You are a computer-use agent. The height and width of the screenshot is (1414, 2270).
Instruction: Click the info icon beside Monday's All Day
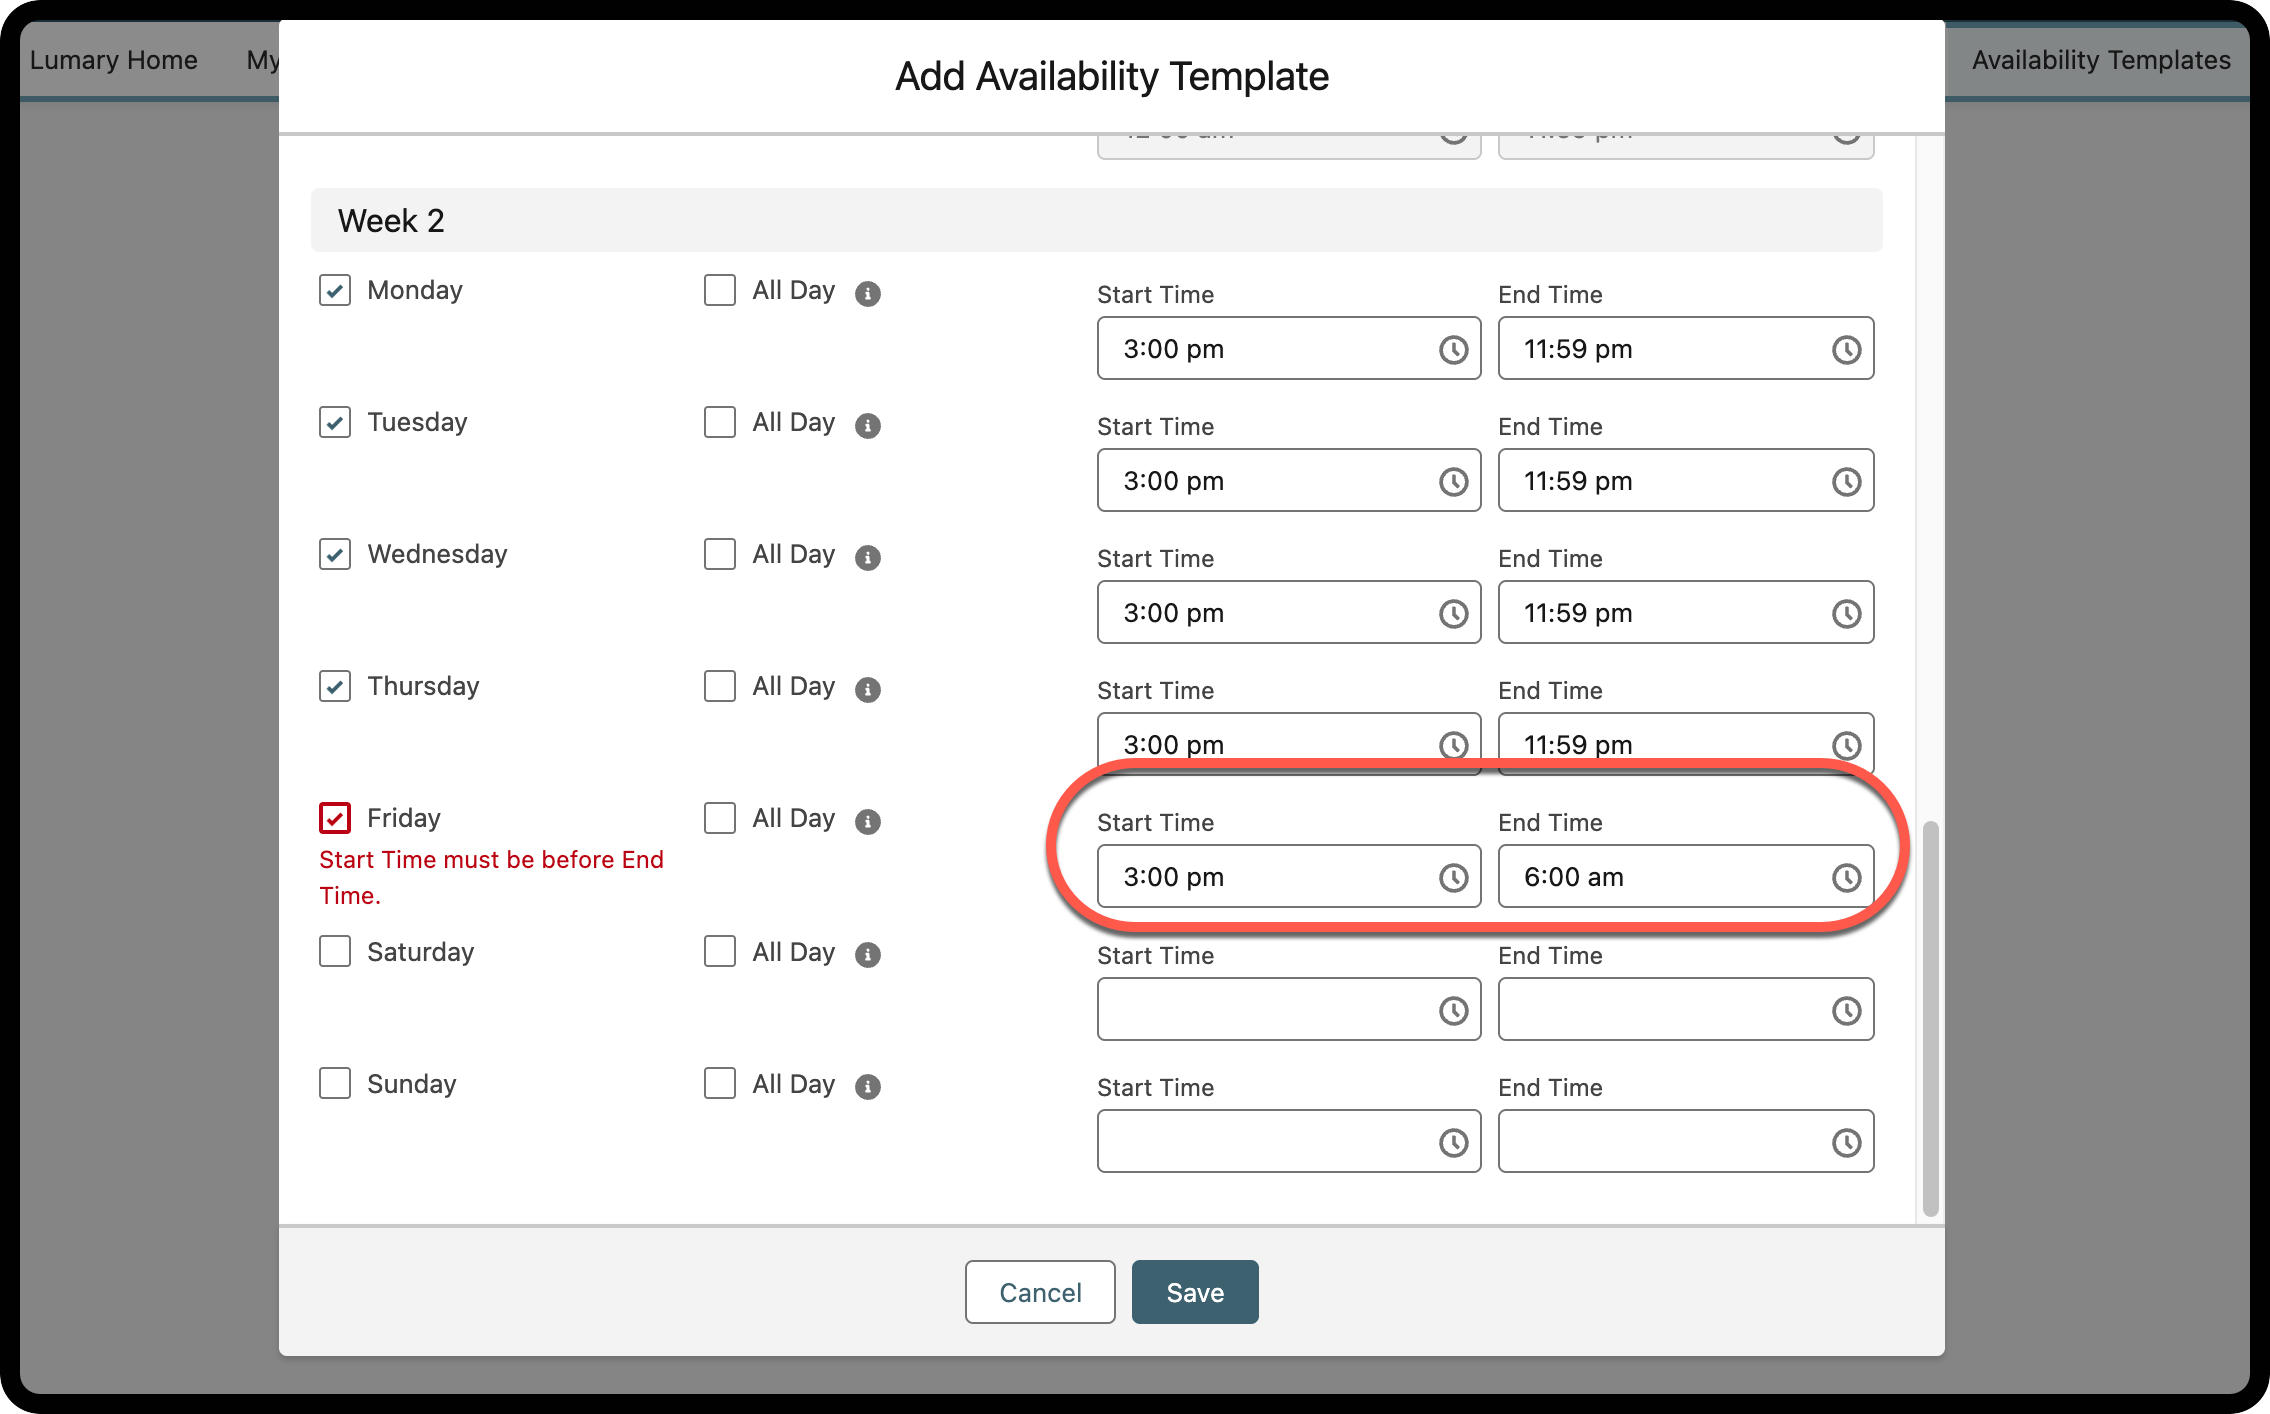point(868,292)
